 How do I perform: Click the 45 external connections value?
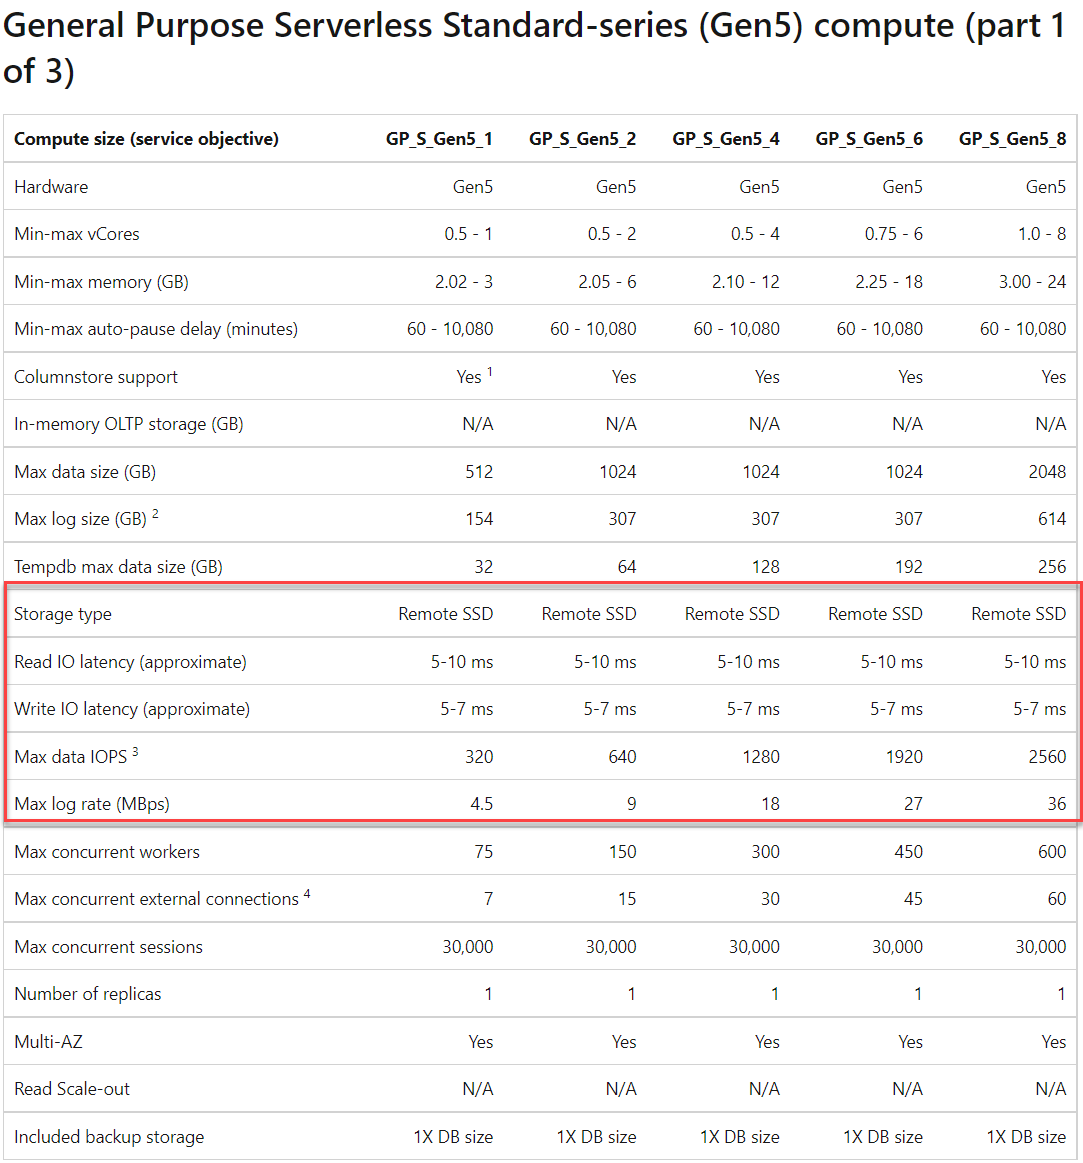pyautogui.click(x=913, y=899)
